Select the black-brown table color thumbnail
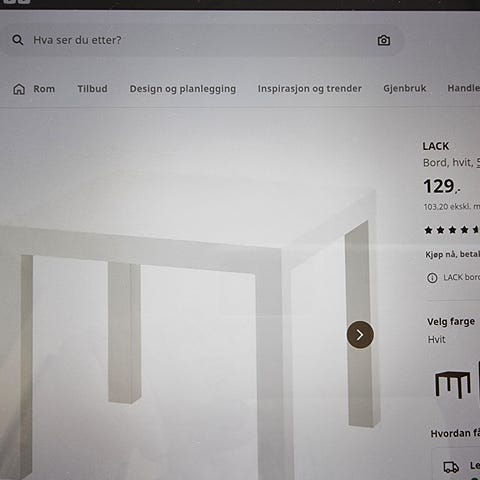The height and width of the screenshot is (480, 480). click(453, 384)
